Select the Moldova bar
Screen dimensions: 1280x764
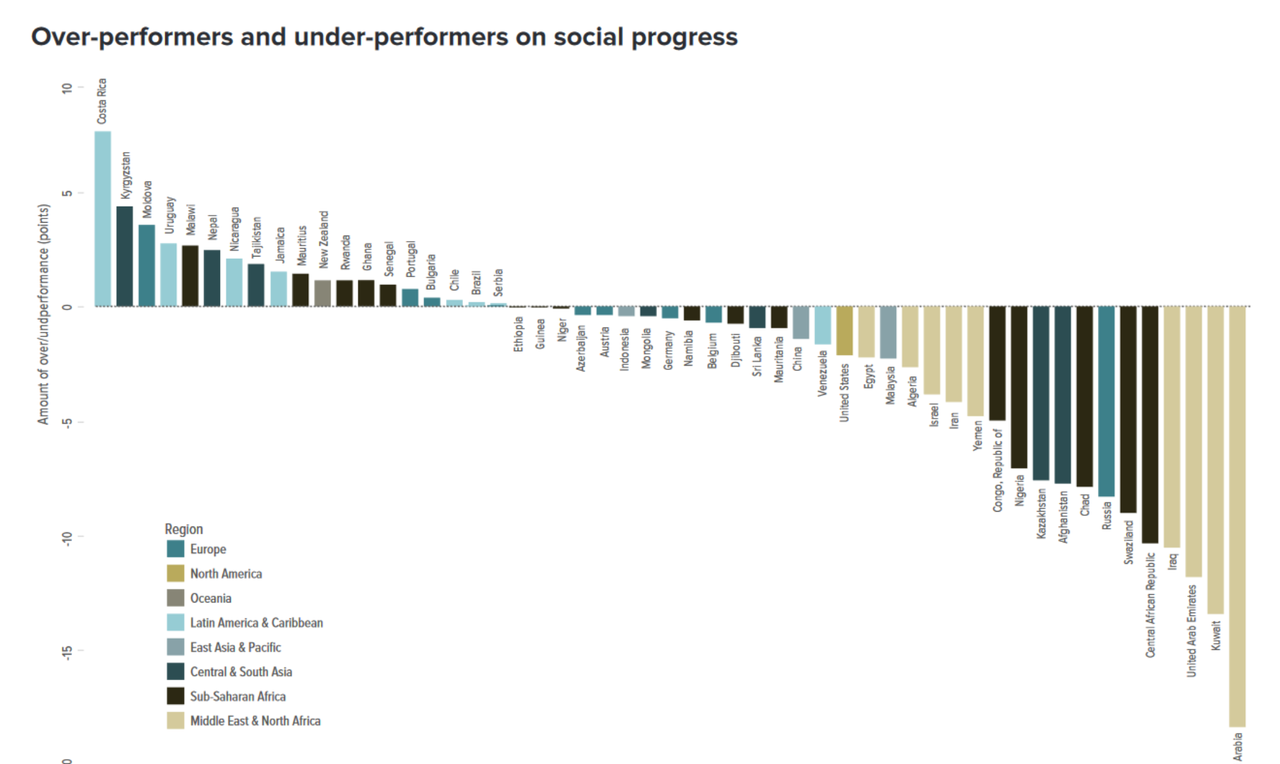[x=147, y=265]
